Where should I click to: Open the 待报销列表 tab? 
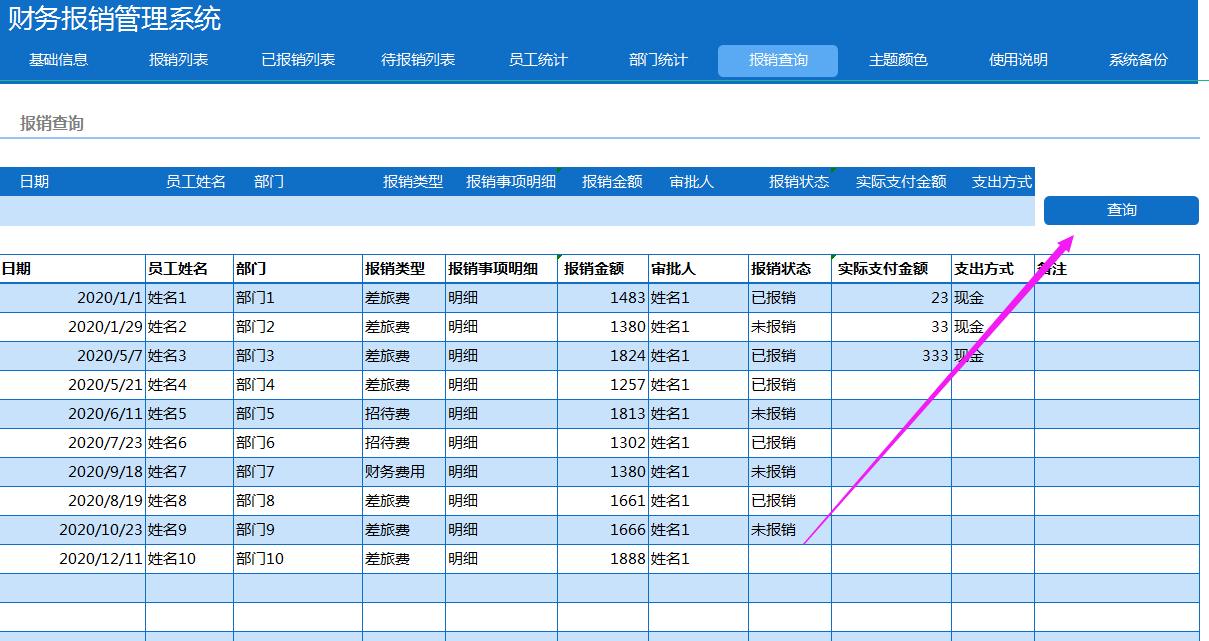point(417,60)
